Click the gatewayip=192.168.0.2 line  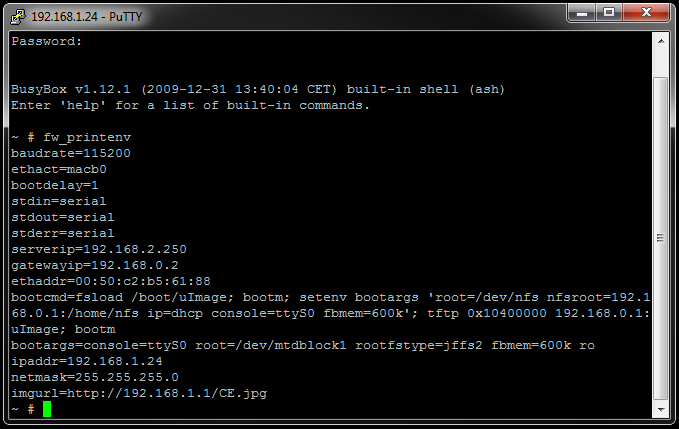tap(94, 265)
